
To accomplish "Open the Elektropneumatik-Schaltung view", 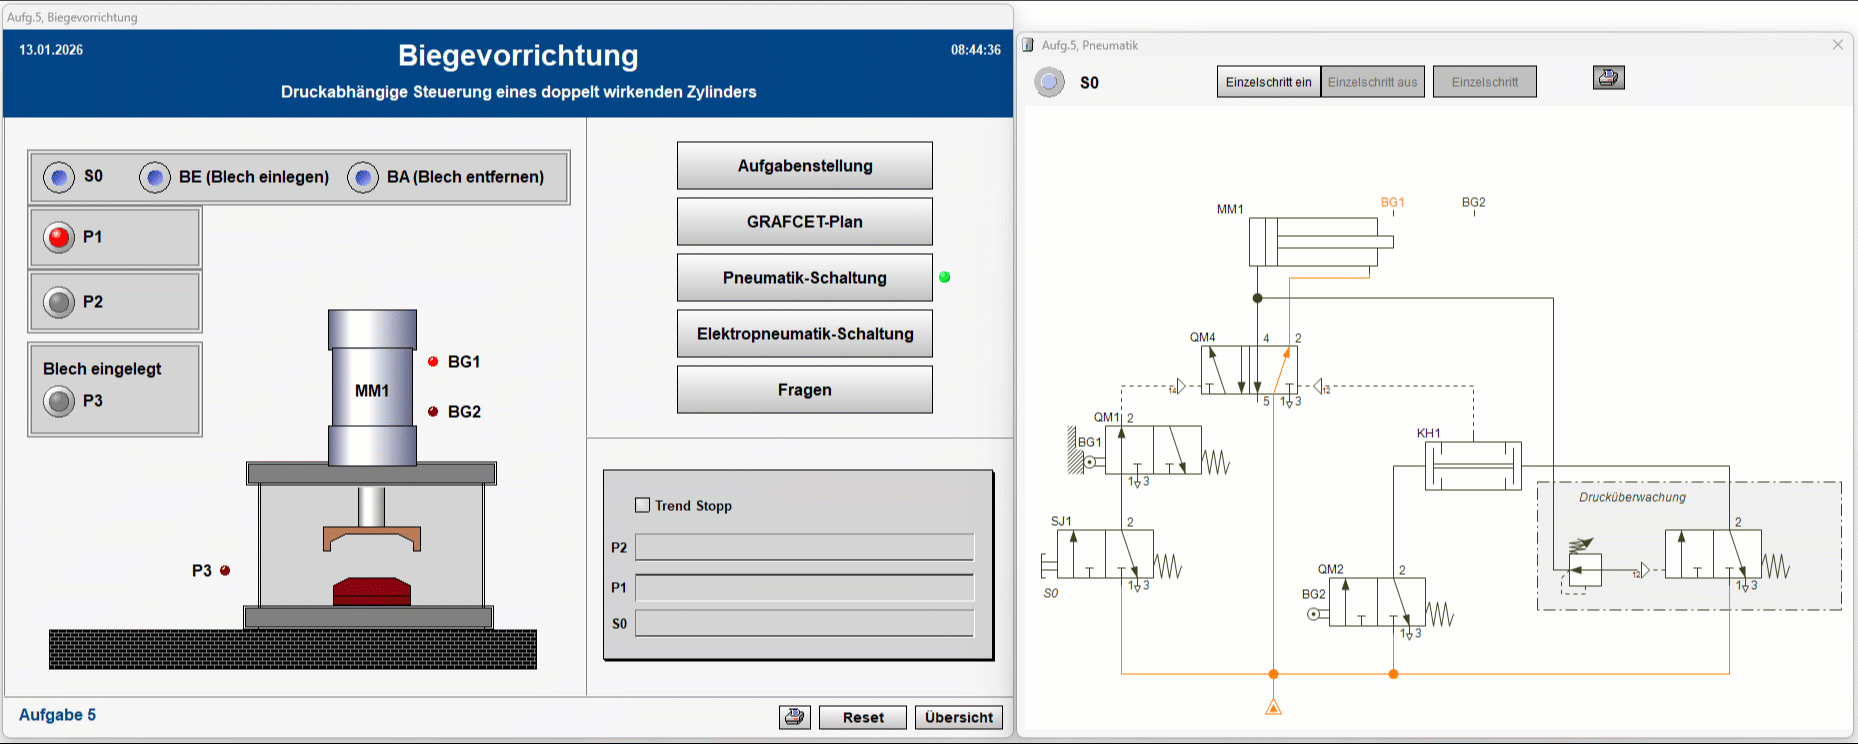I will pyautogui.click(x=804, y=334).
